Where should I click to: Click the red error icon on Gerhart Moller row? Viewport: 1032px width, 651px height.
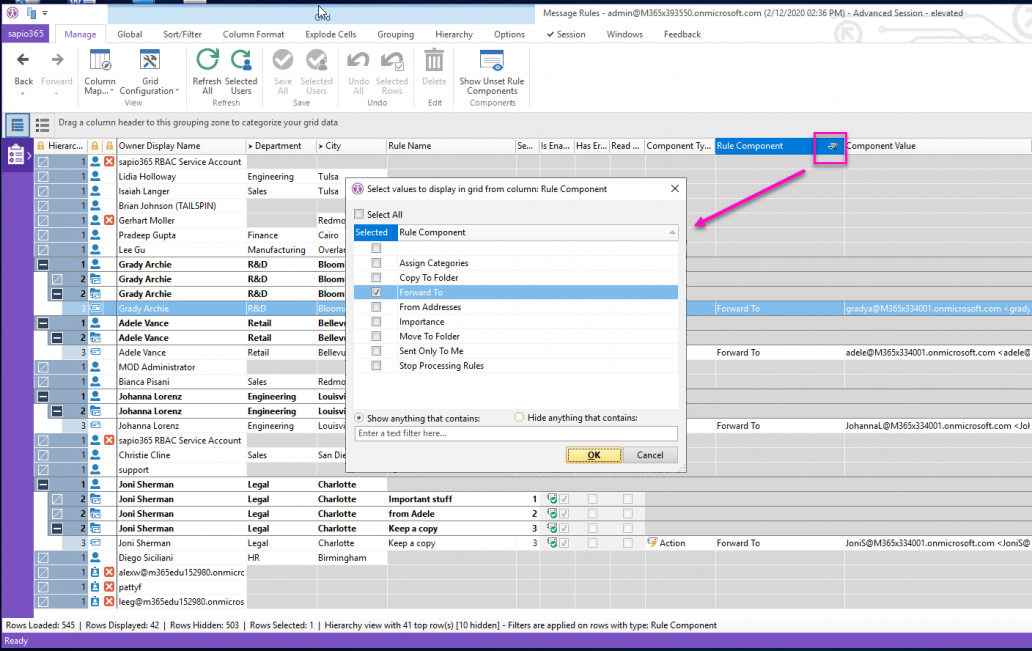click(109, 221)
